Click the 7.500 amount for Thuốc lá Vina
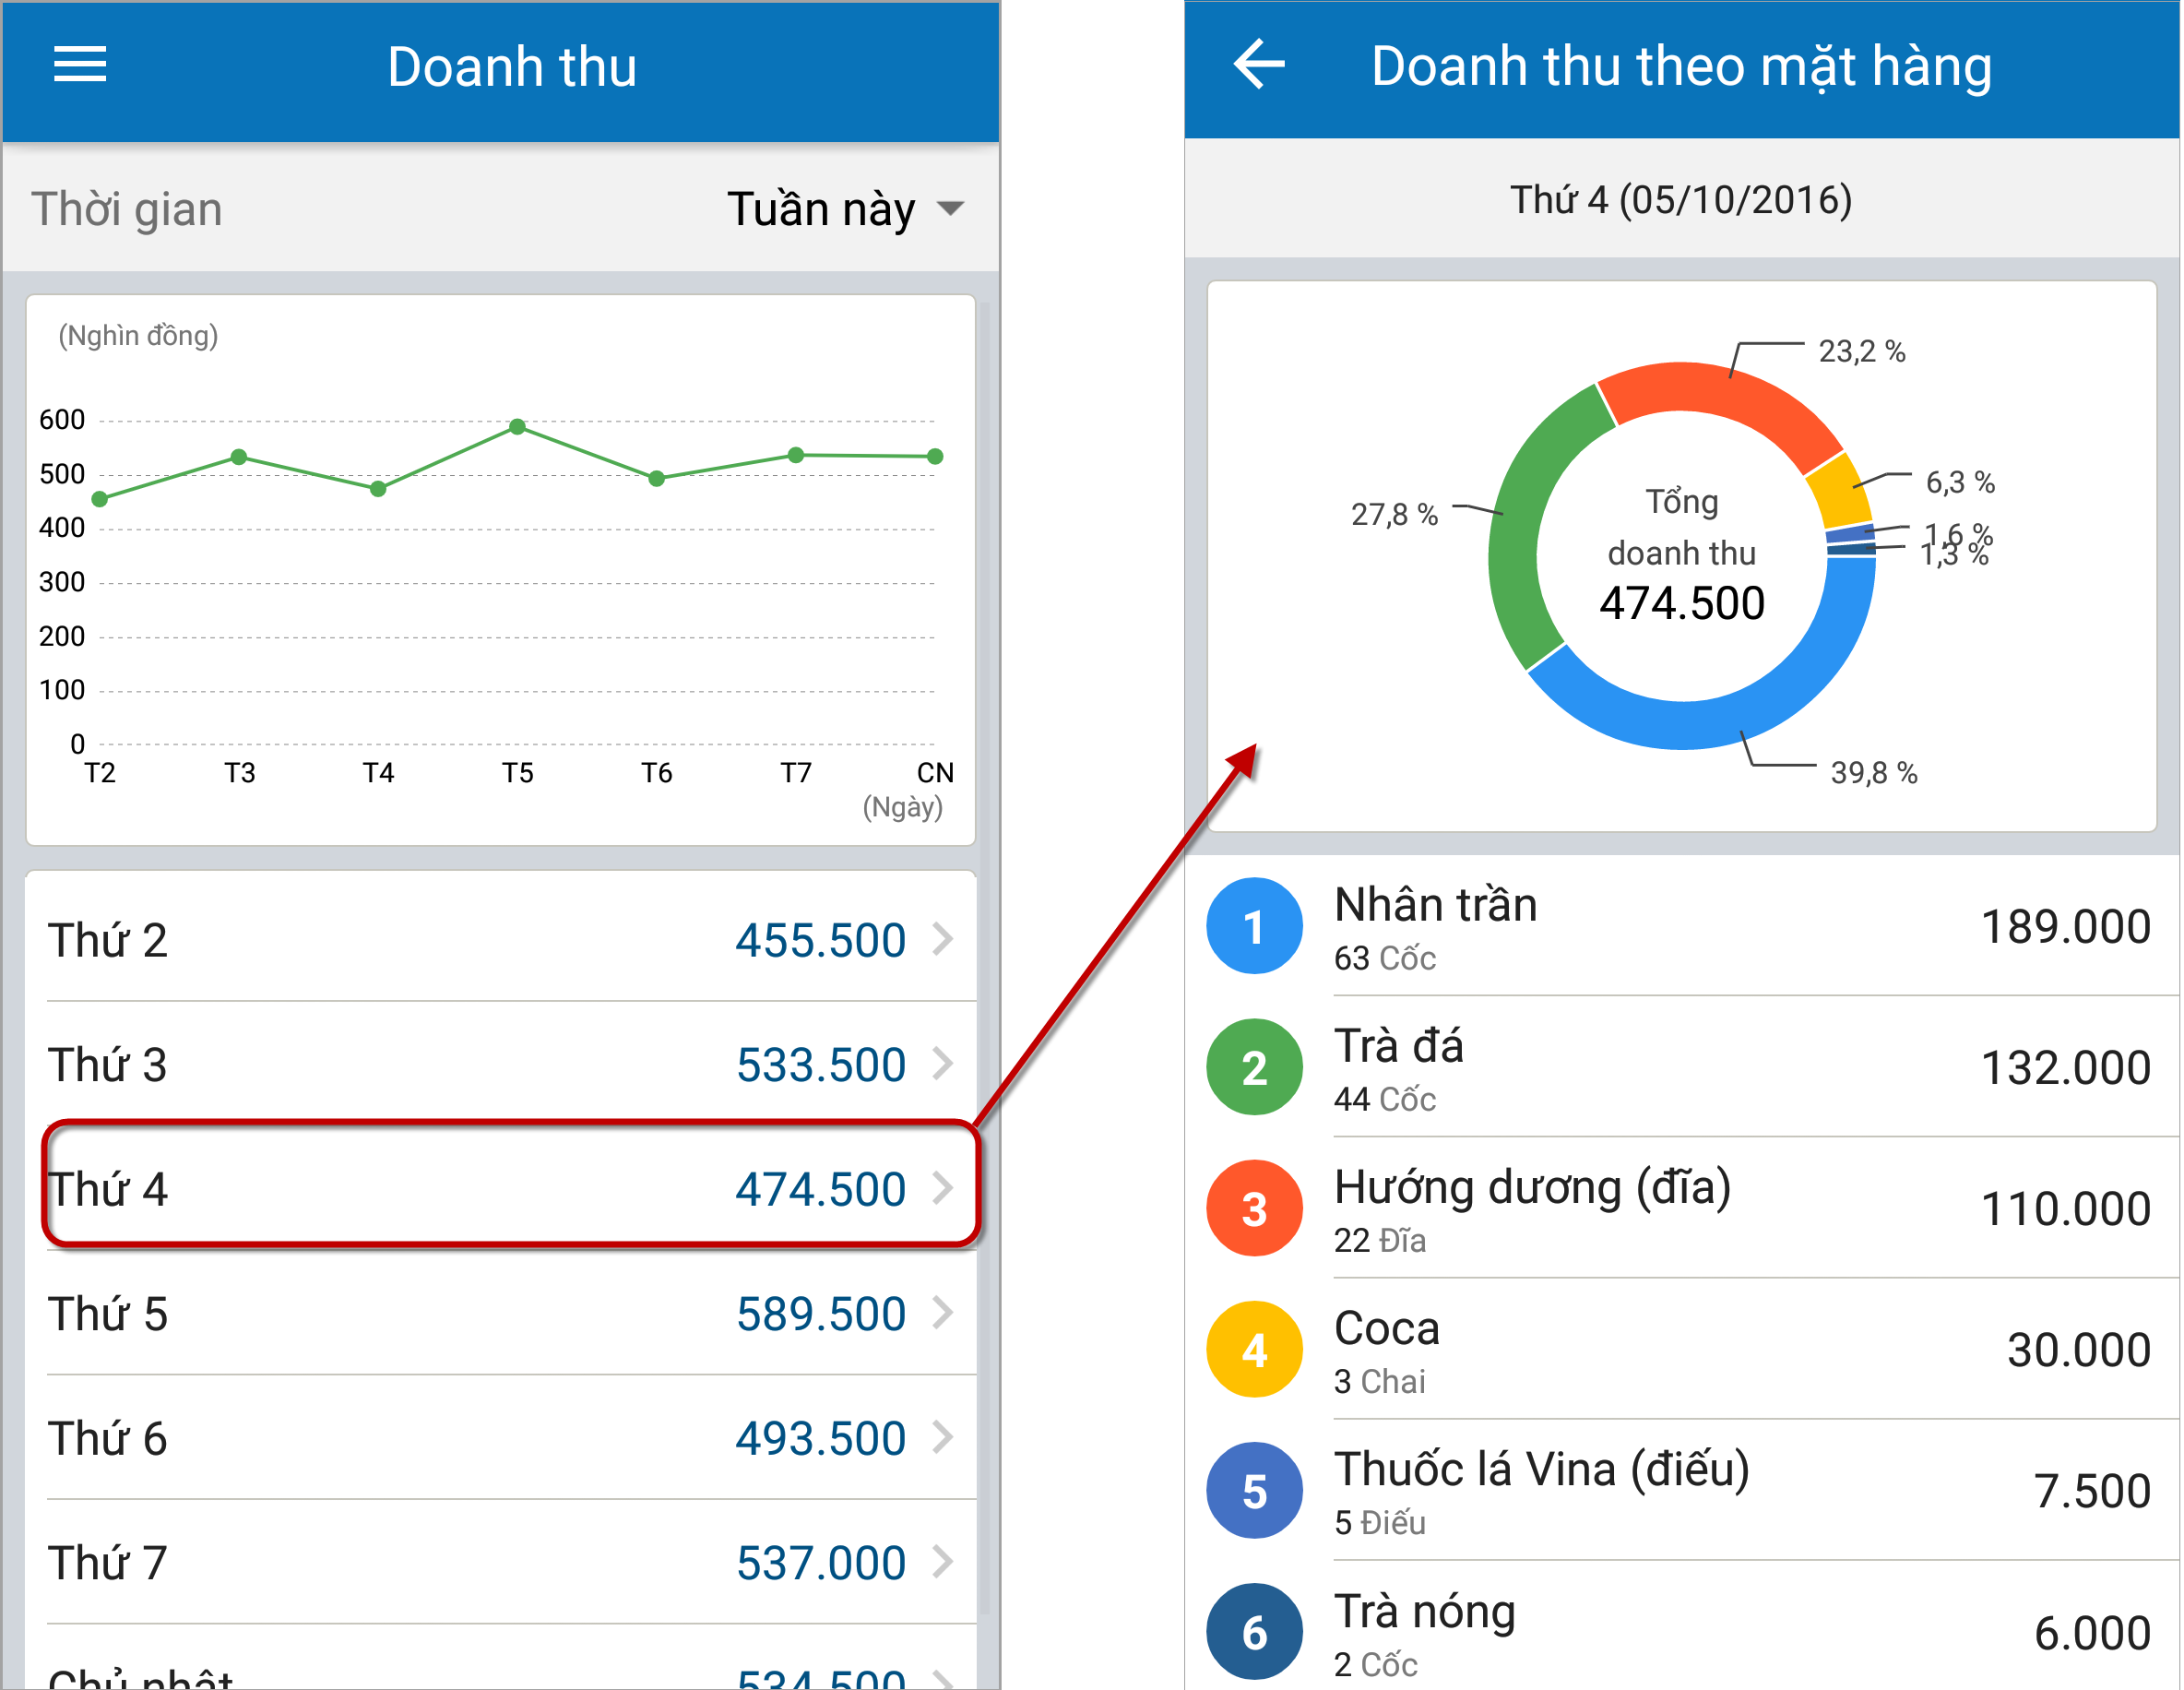This screenshot has width=2184, height=1690. point(2092,1491)
